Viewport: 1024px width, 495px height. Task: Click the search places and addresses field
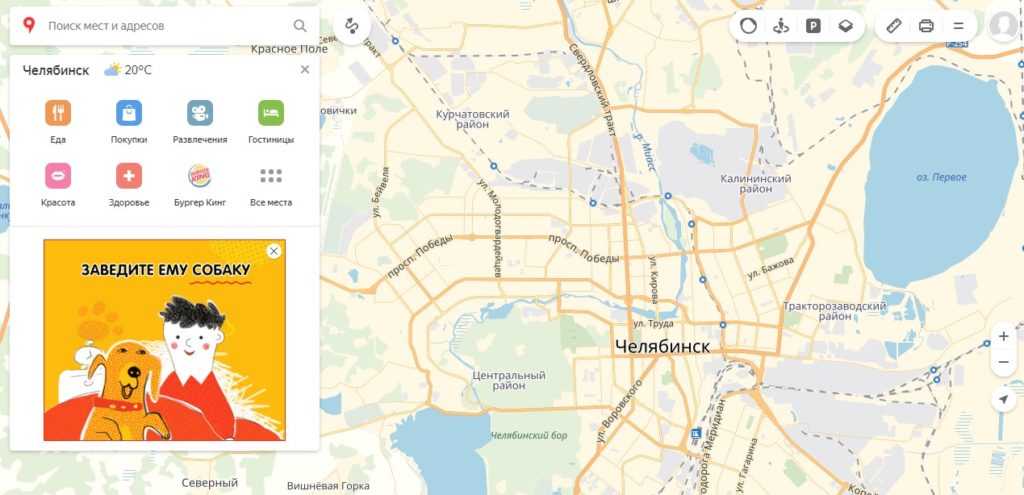pos(167,26)
